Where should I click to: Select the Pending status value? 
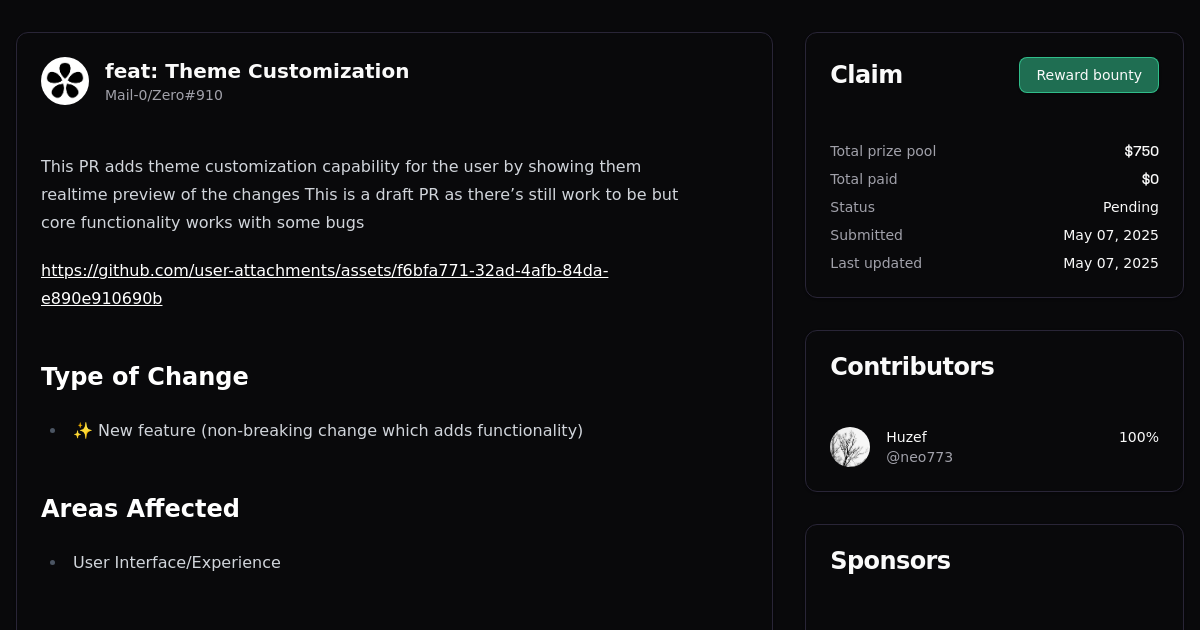[x=1130, y=207]
